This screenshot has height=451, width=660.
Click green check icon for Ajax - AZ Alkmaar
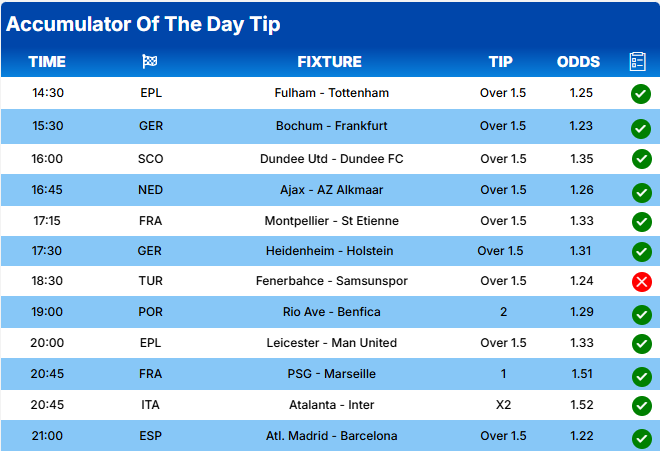coord(641,191)
